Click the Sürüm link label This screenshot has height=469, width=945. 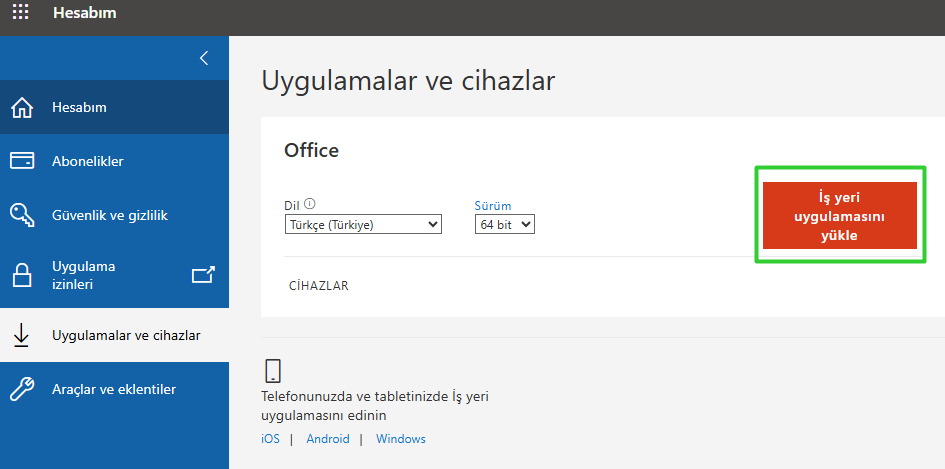point(493,206)
